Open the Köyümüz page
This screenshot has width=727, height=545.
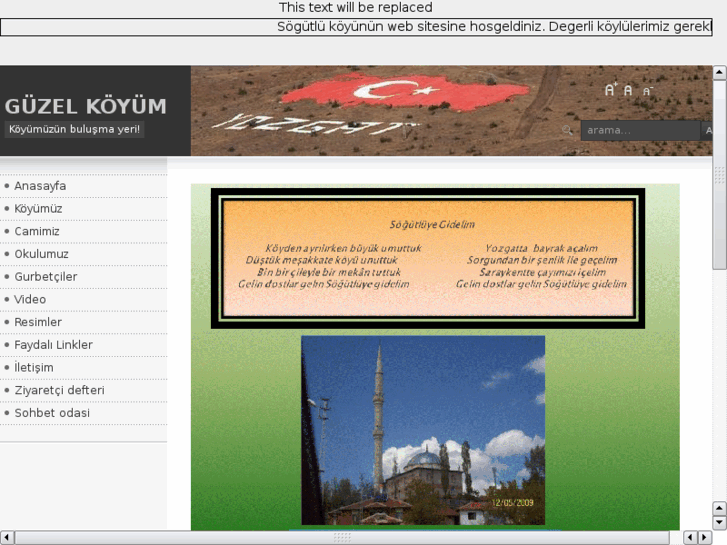pos(38,209)
